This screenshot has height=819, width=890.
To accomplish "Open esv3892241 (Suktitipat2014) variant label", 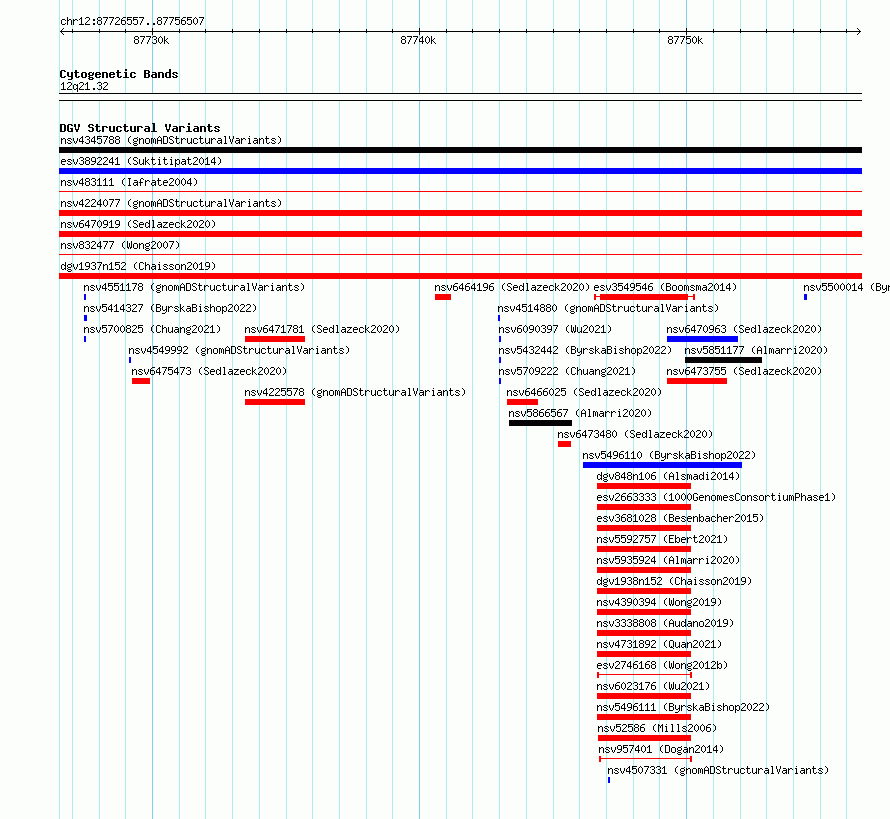I will pos(141,161).
